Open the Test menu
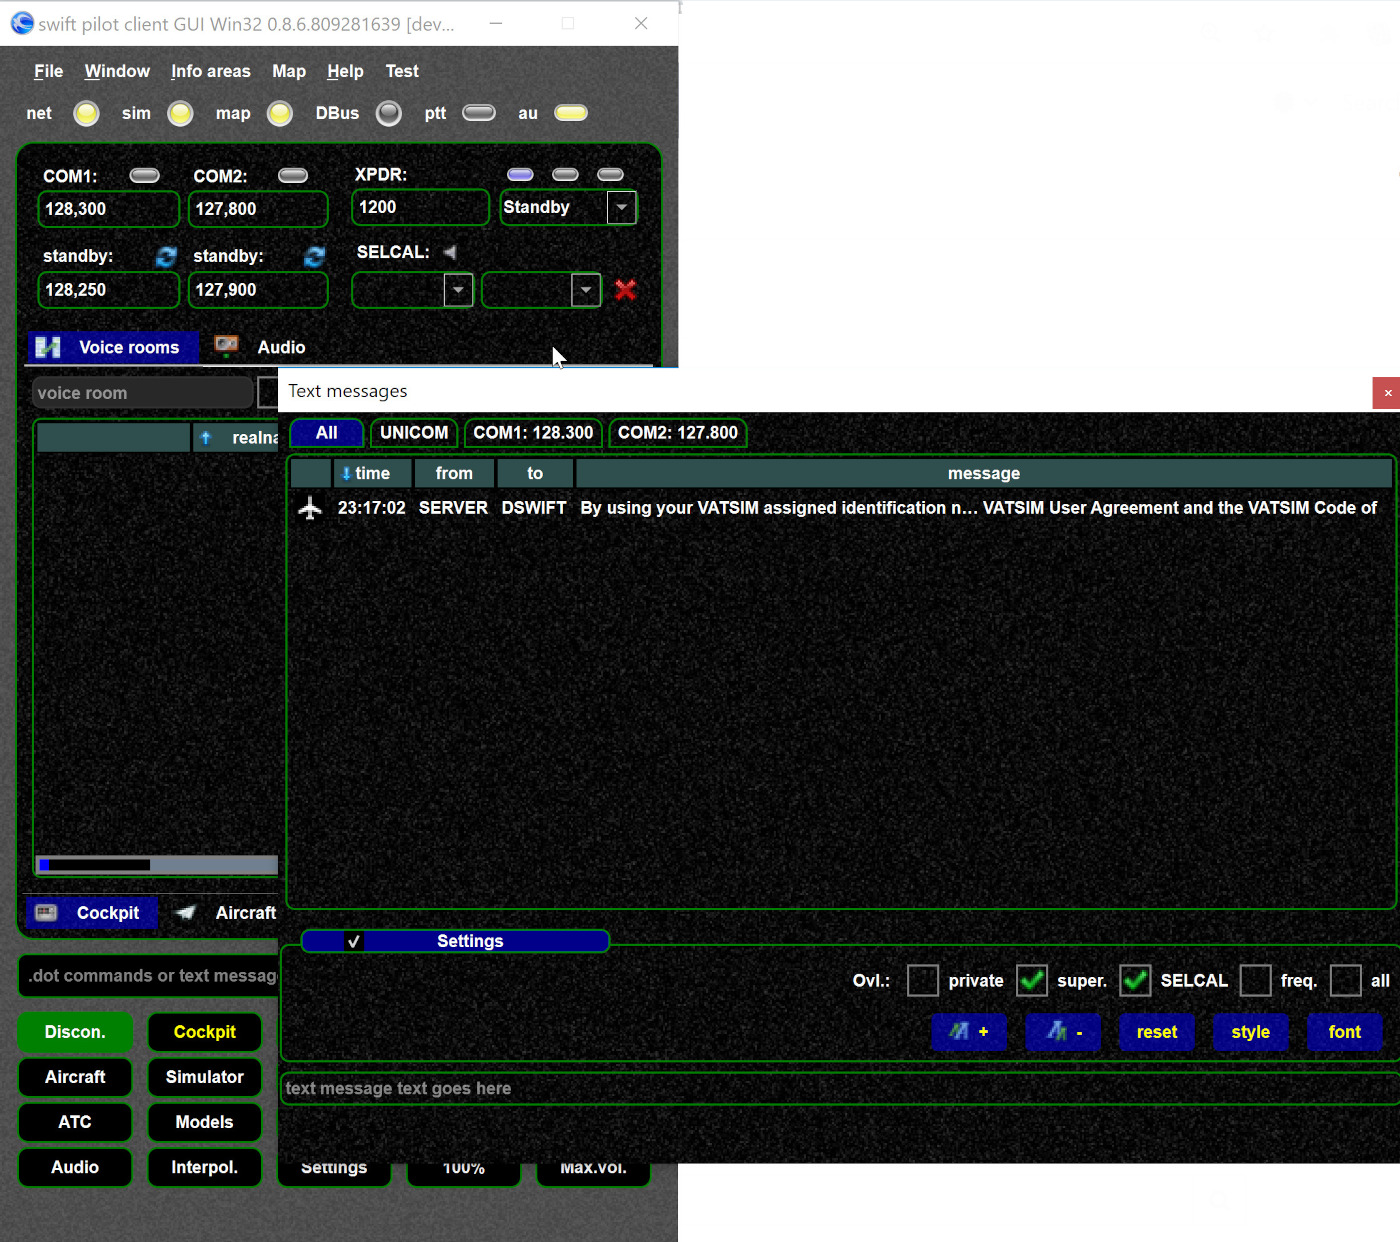Viewport: 1400px width, 1242px height. (402, 71)
